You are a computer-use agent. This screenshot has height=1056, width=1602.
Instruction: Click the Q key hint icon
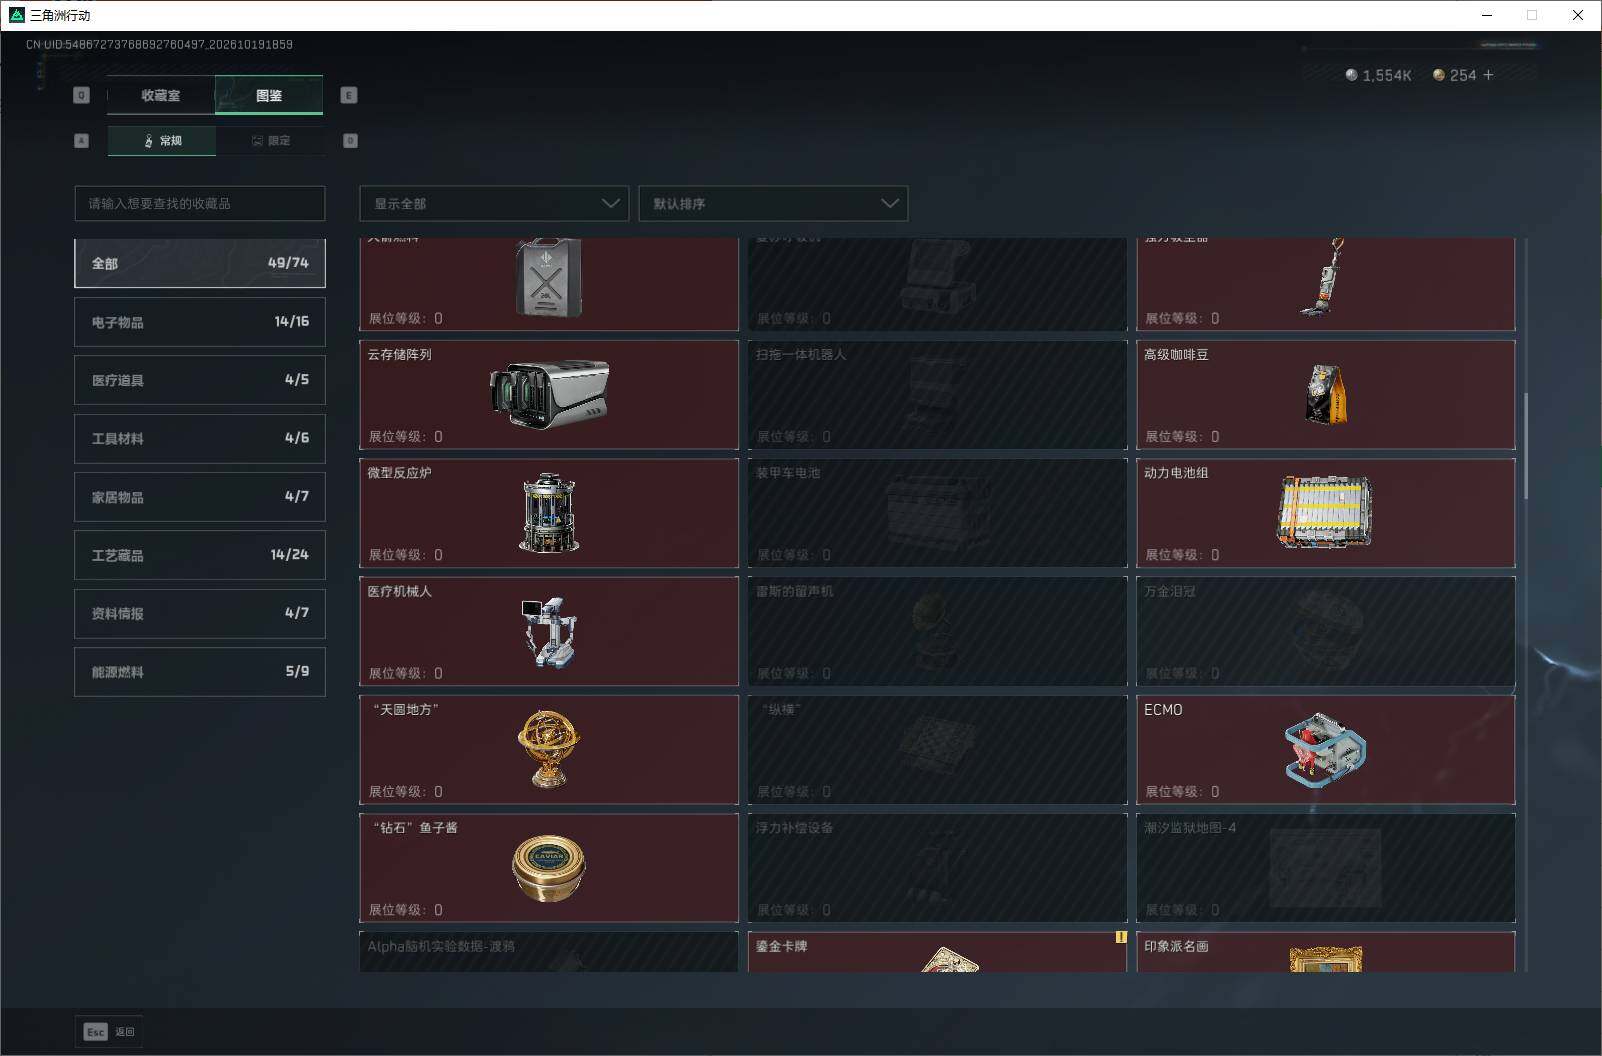(82, 95)
